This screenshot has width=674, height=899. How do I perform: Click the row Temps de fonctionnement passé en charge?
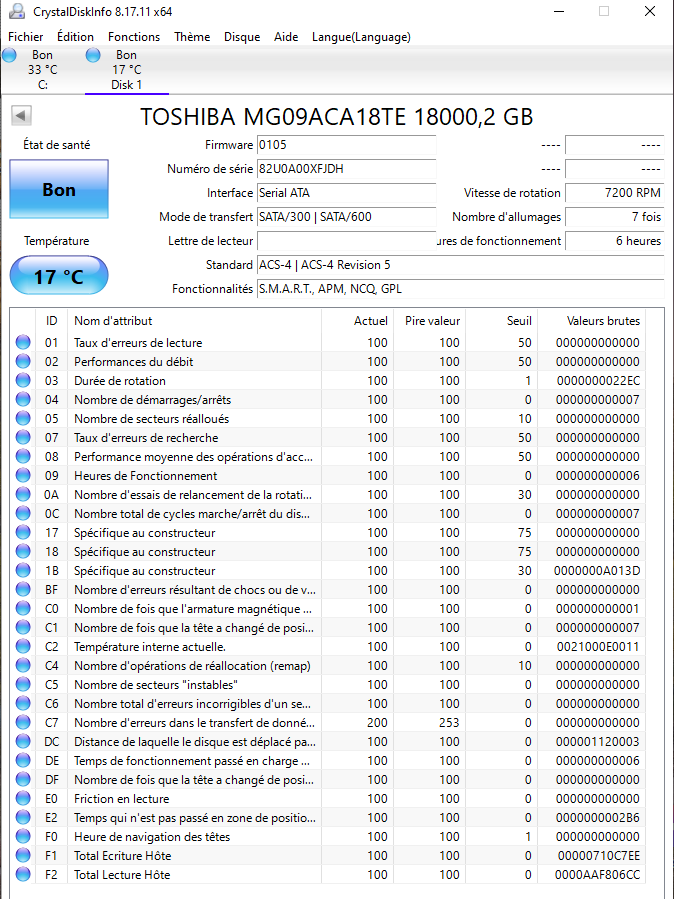pos(328,760)
